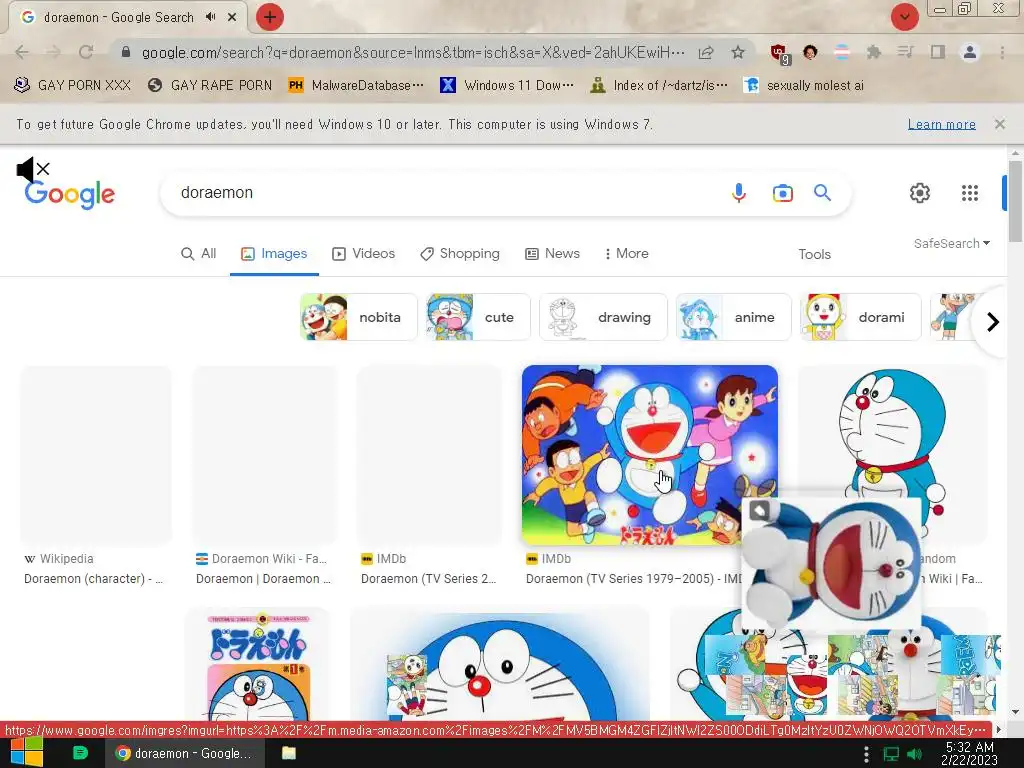Open the Doraemon TV Series 1979–2005 image
The width and height of the screenshot is (1024, 768).
650,455
